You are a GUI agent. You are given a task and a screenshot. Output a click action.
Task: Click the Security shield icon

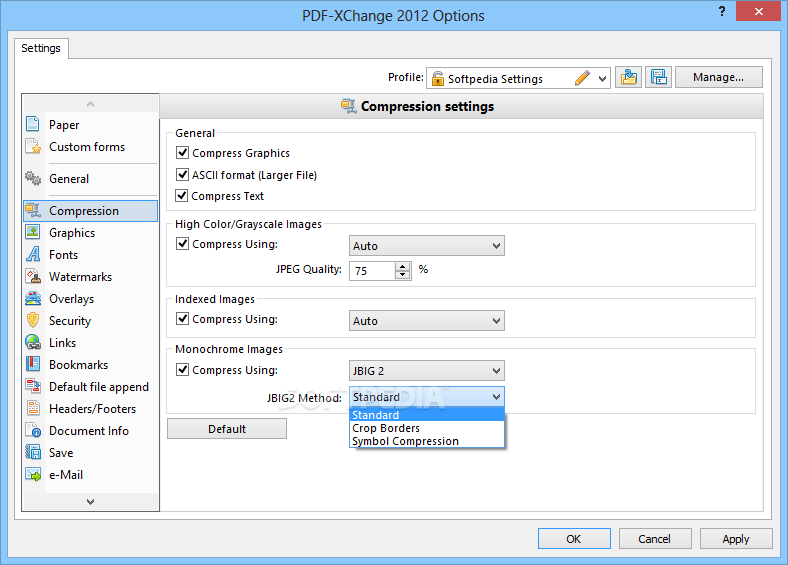coord(33,320)
